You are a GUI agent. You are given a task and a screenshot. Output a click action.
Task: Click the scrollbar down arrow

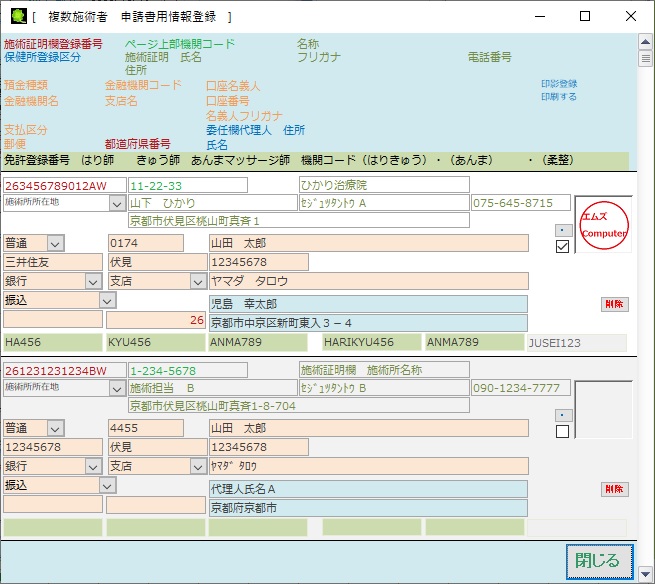click(646, 573)
